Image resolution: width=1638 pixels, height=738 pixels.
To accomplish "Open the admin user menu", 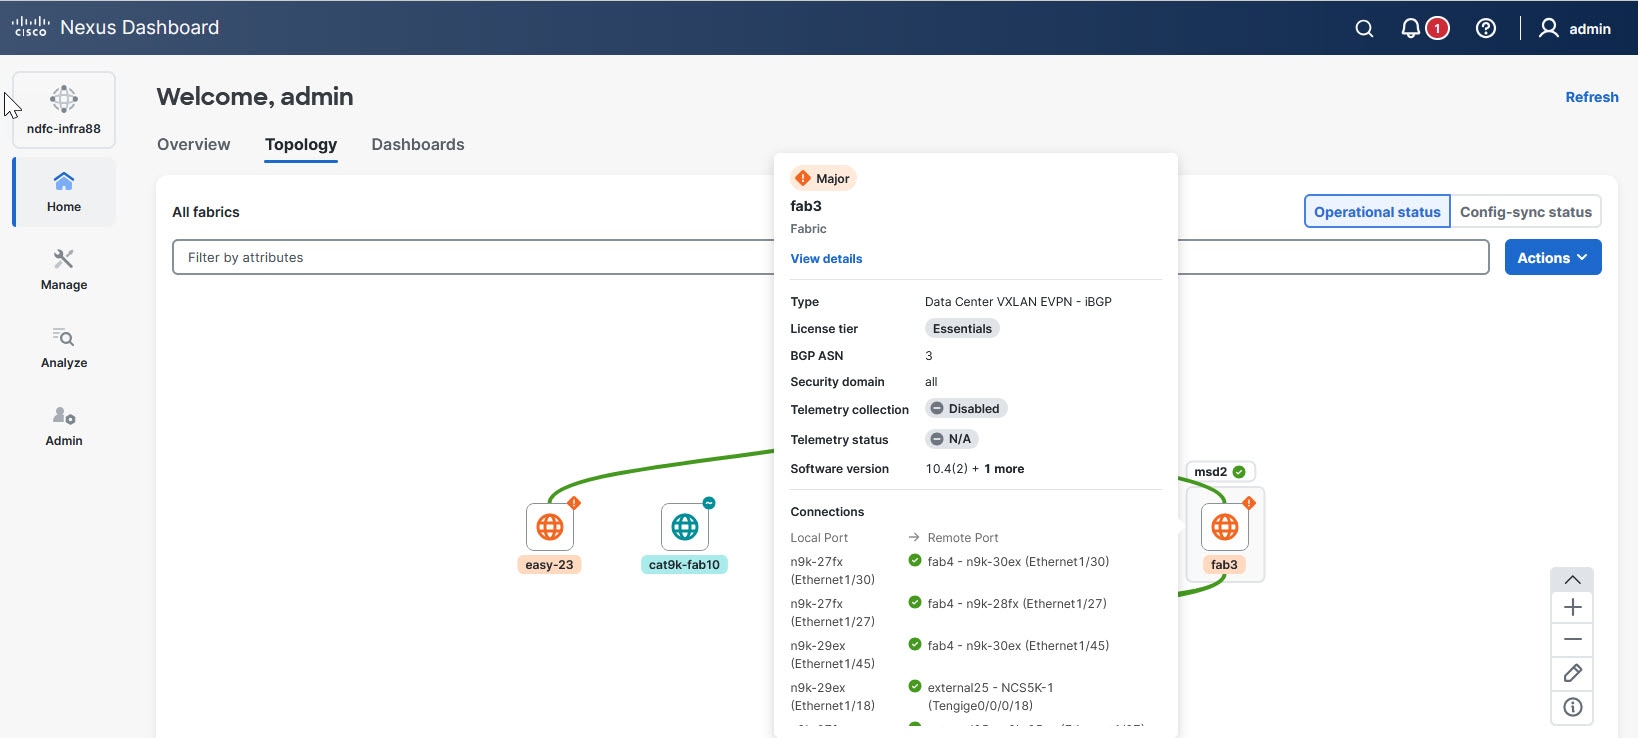I will point(1575,28).
